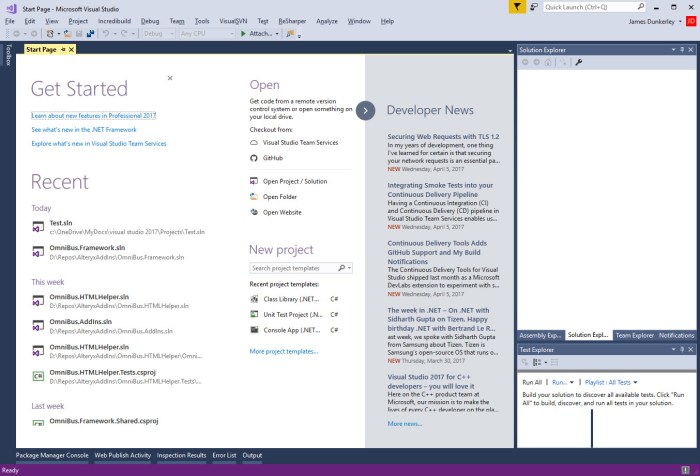Click the status bar notification icon
Viewport: 700px width, 476px height.
(x=685, y=470)
